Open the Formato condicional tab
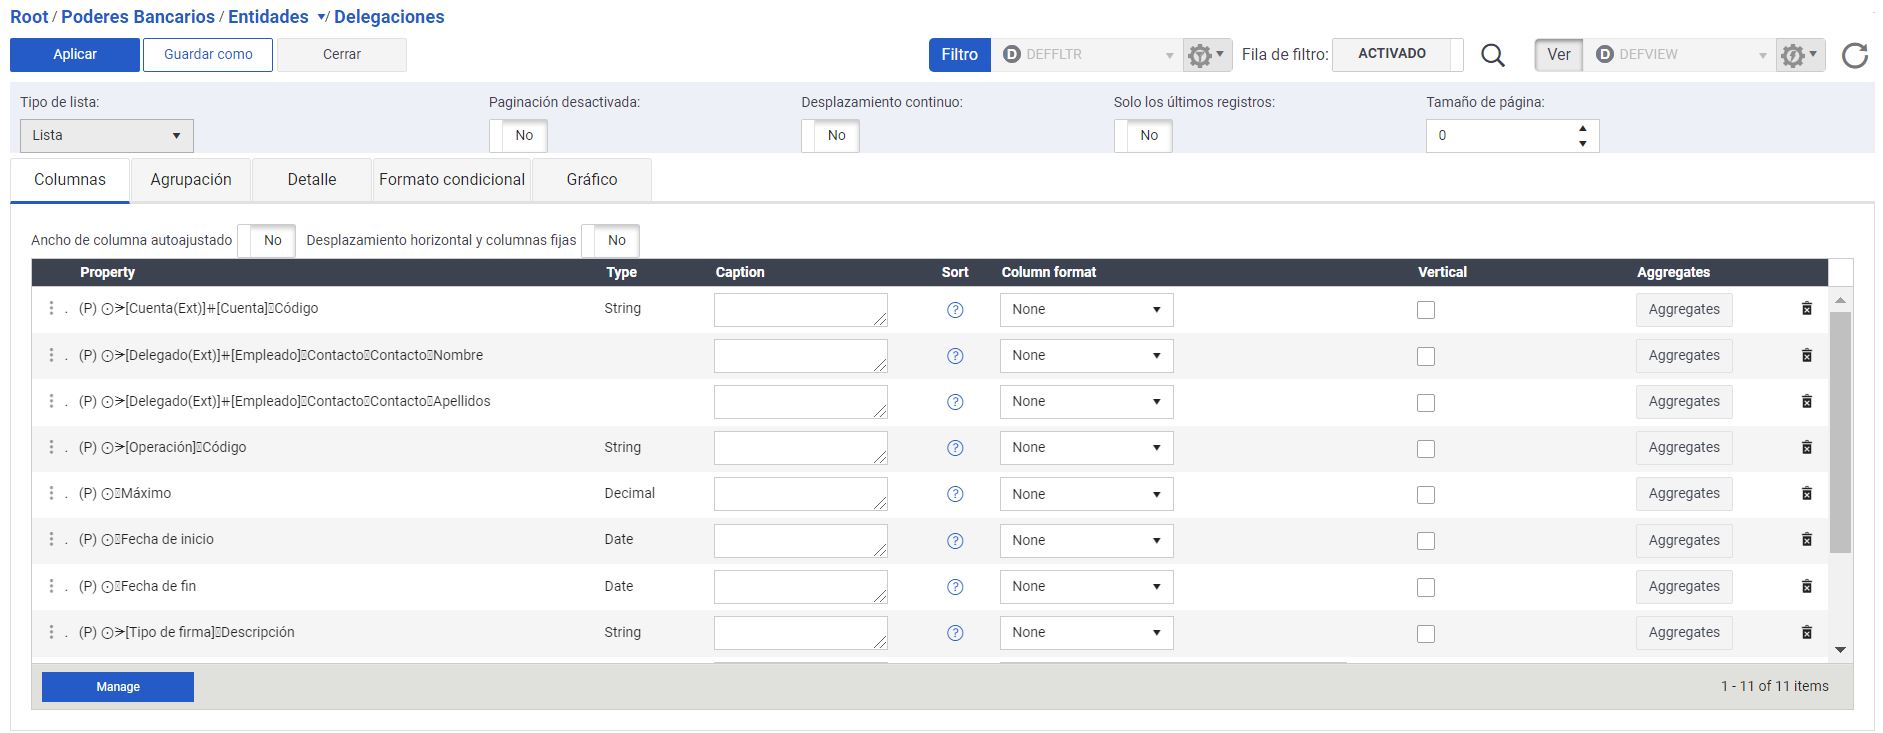The height and width of the screenshot is (733, 1883). (x=452, y=180)
